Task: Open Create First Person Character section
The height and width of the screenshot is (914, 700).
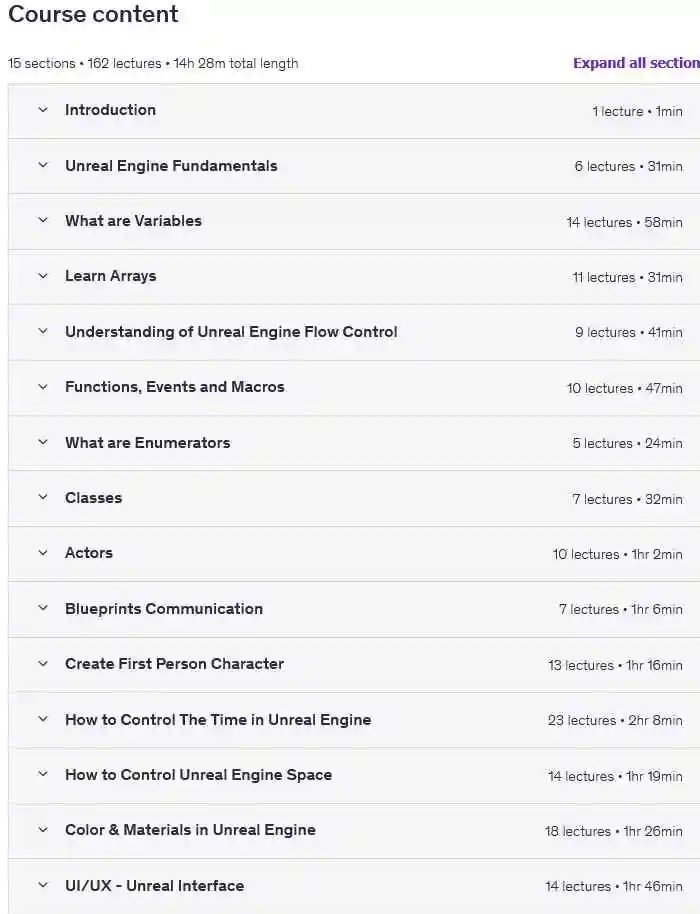Action: pos(174,664)
